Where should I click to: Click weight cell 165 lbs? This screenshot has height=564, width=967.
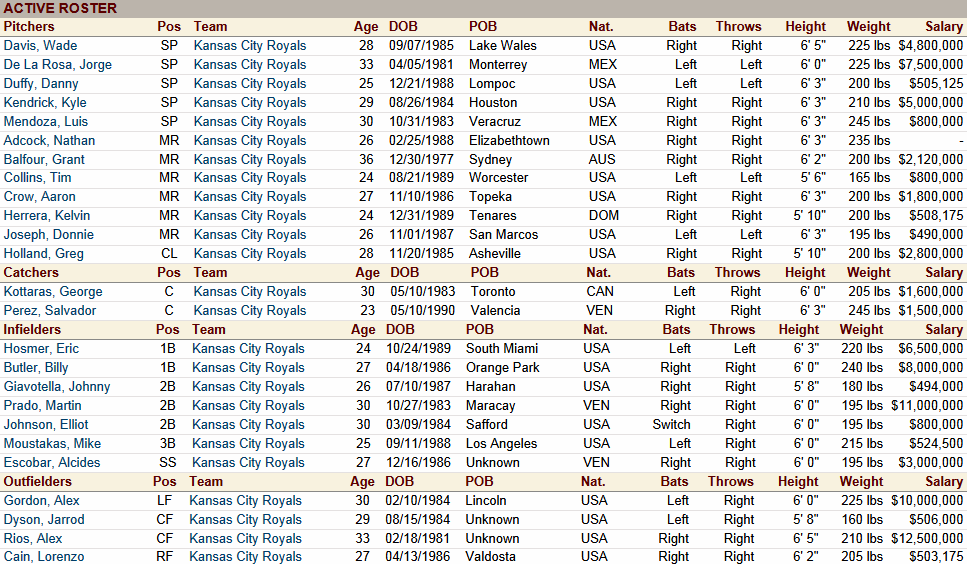coord(869,178)
